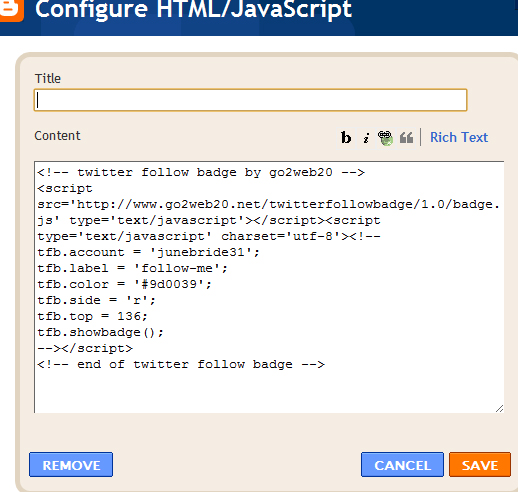Click the insert link icon

385,138
